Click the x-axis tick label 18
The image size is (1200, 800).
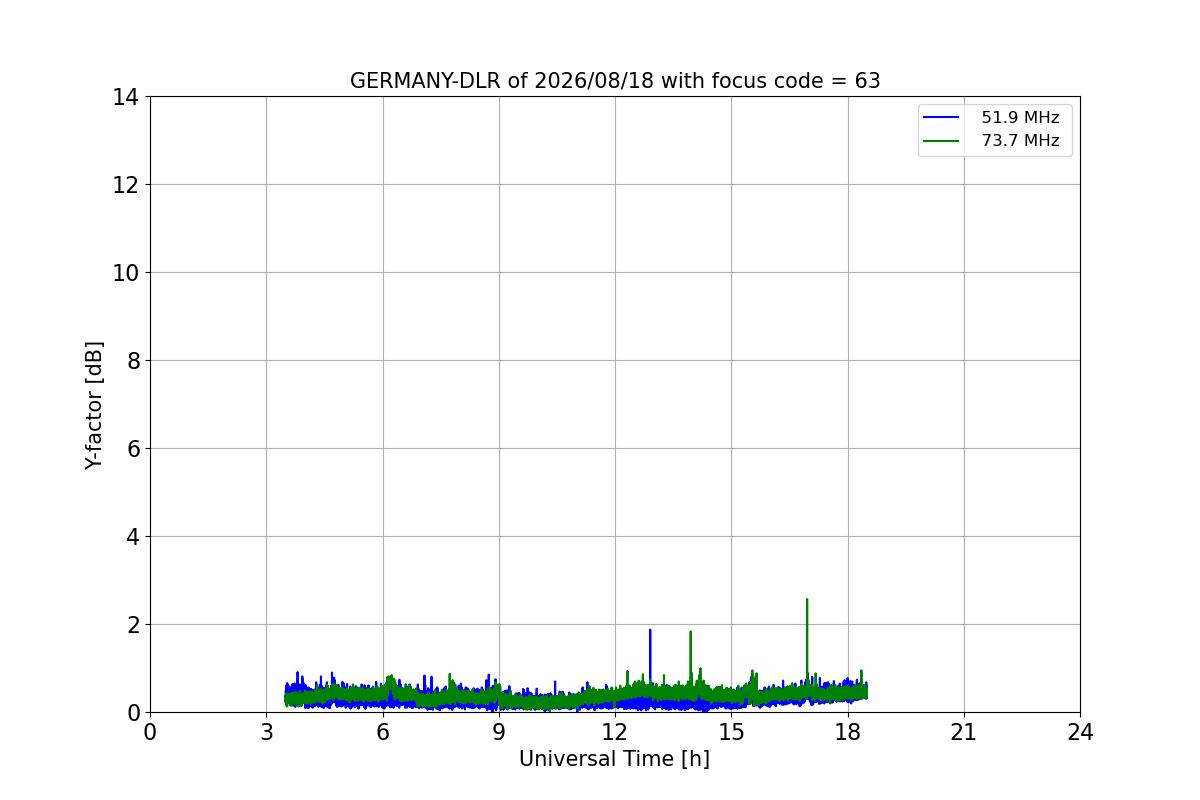click(x=848, y=732)
